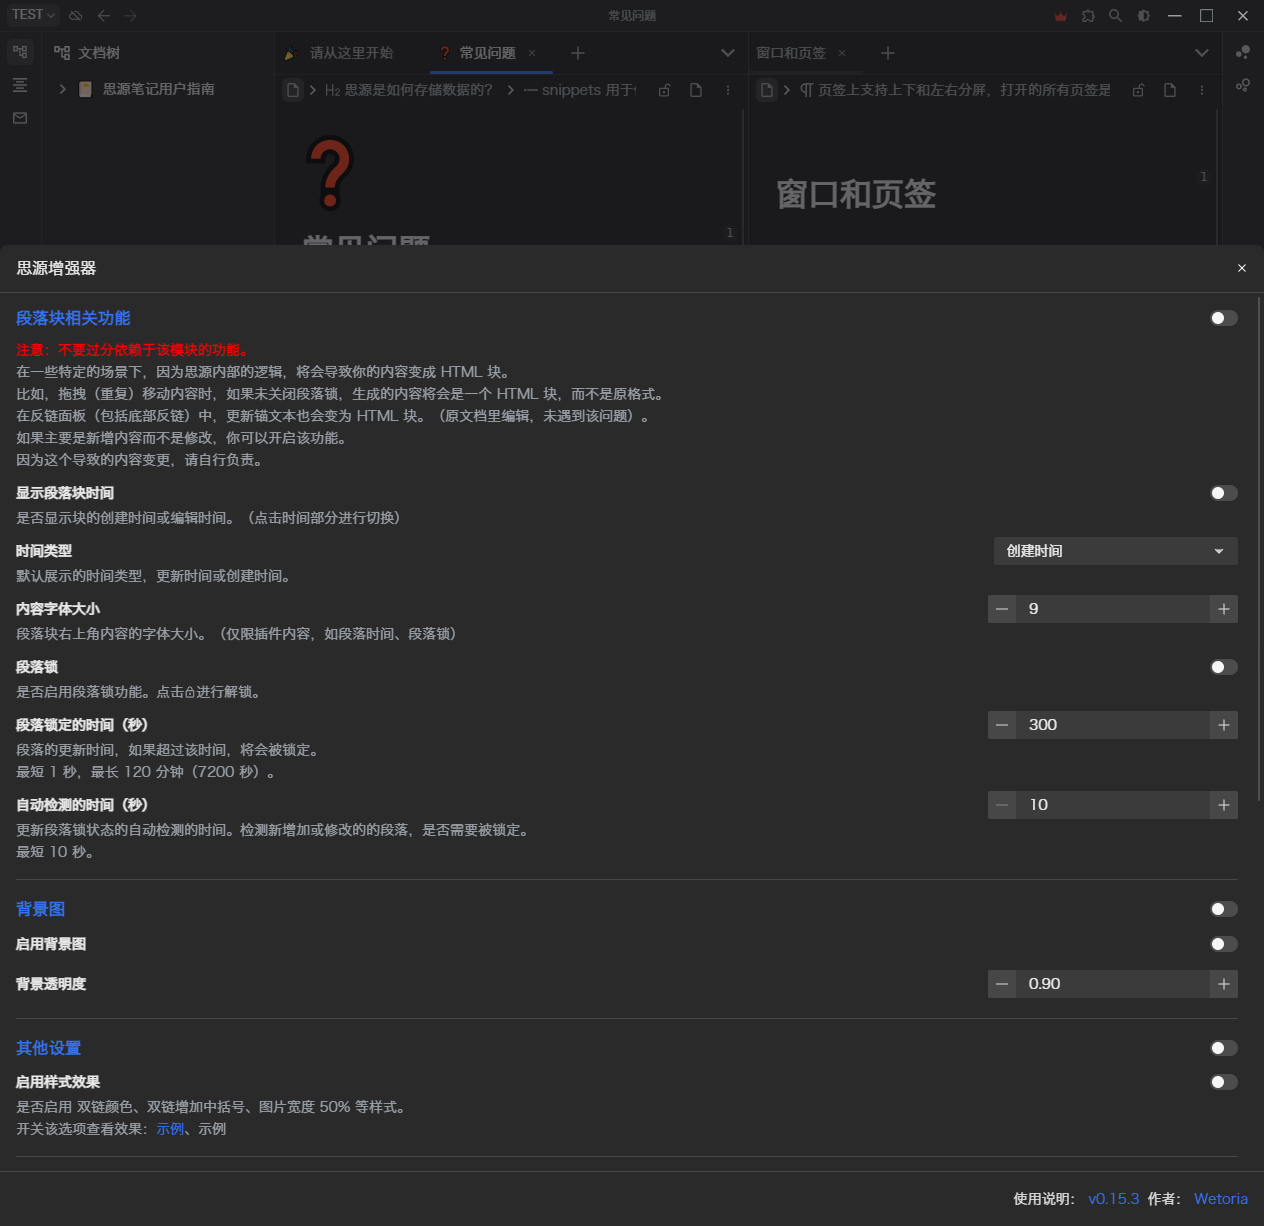Enable the 显示段落块时间 switch

(x=1224, y=493)
